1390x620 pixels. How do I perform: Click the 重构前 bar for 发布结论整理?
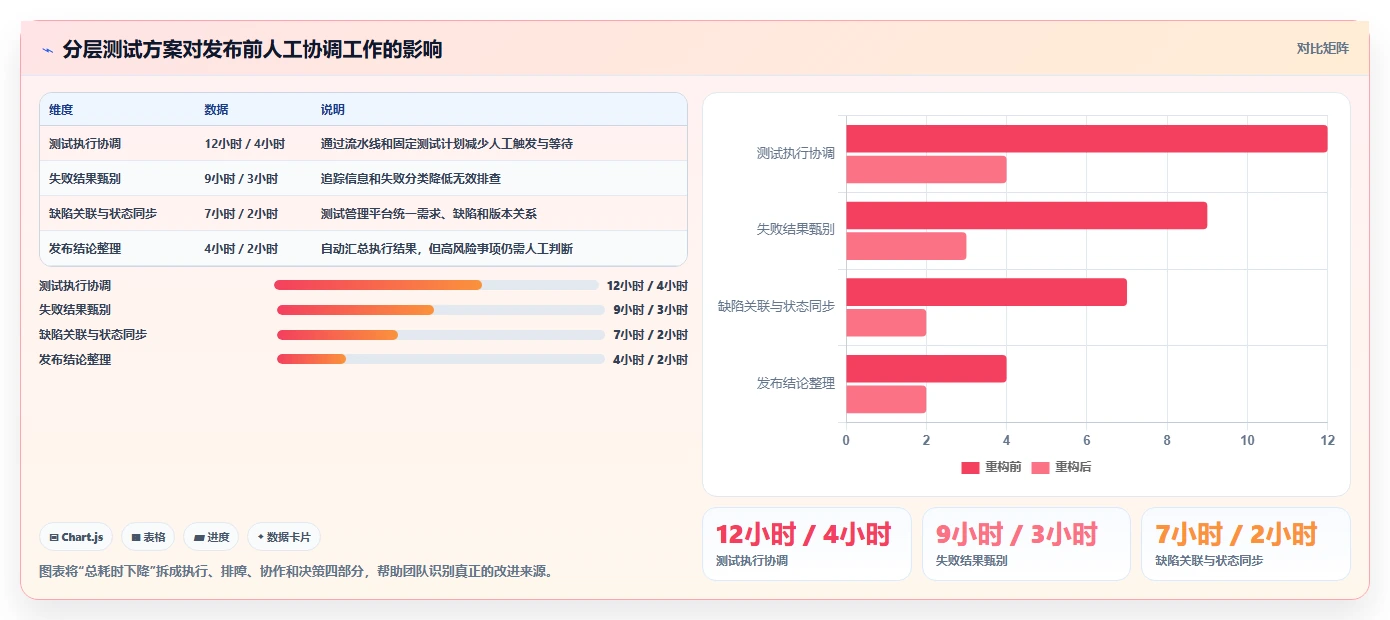pyautogui.click(x=926, y=368)
